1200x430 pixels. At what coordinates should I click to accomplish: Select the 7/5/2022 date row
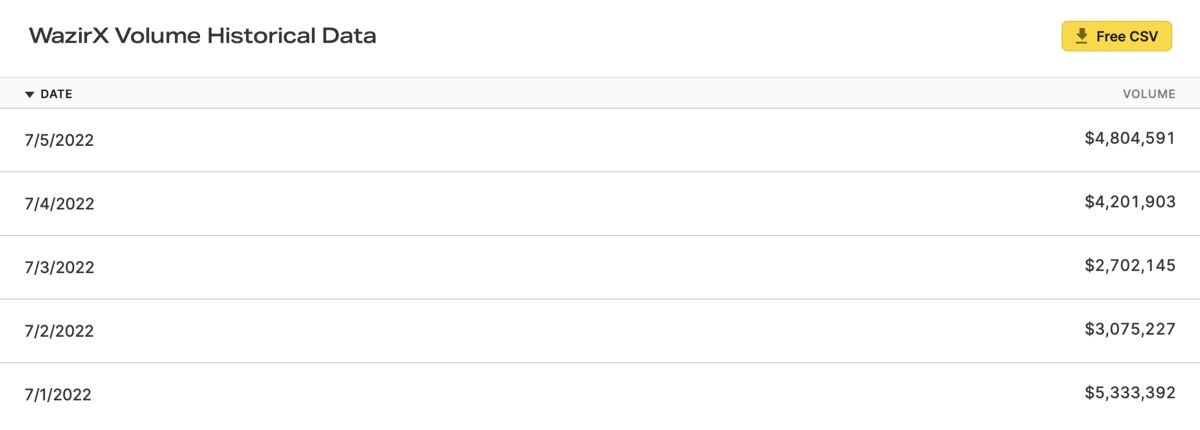[600, 140]
